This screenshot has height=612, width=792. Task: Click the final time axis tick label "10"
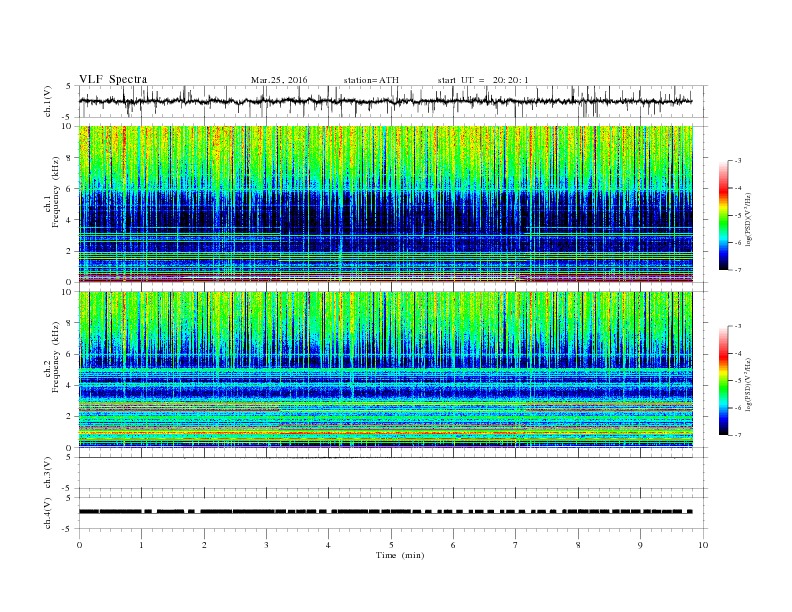pos(703,545)
